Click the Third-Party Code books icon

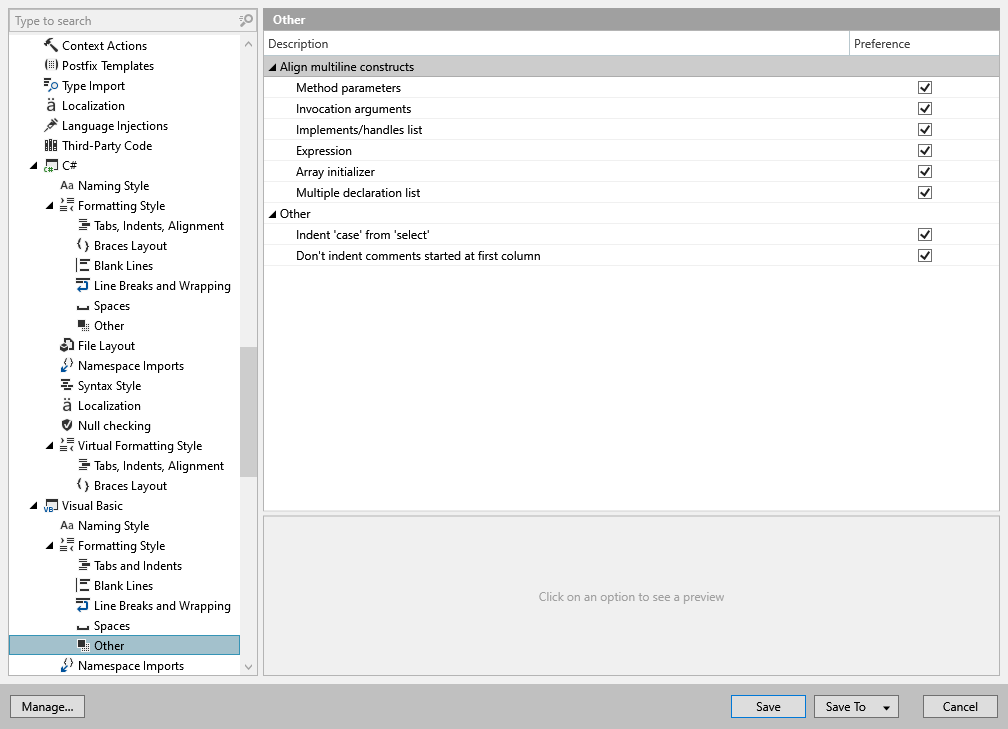tap(51, 145)
